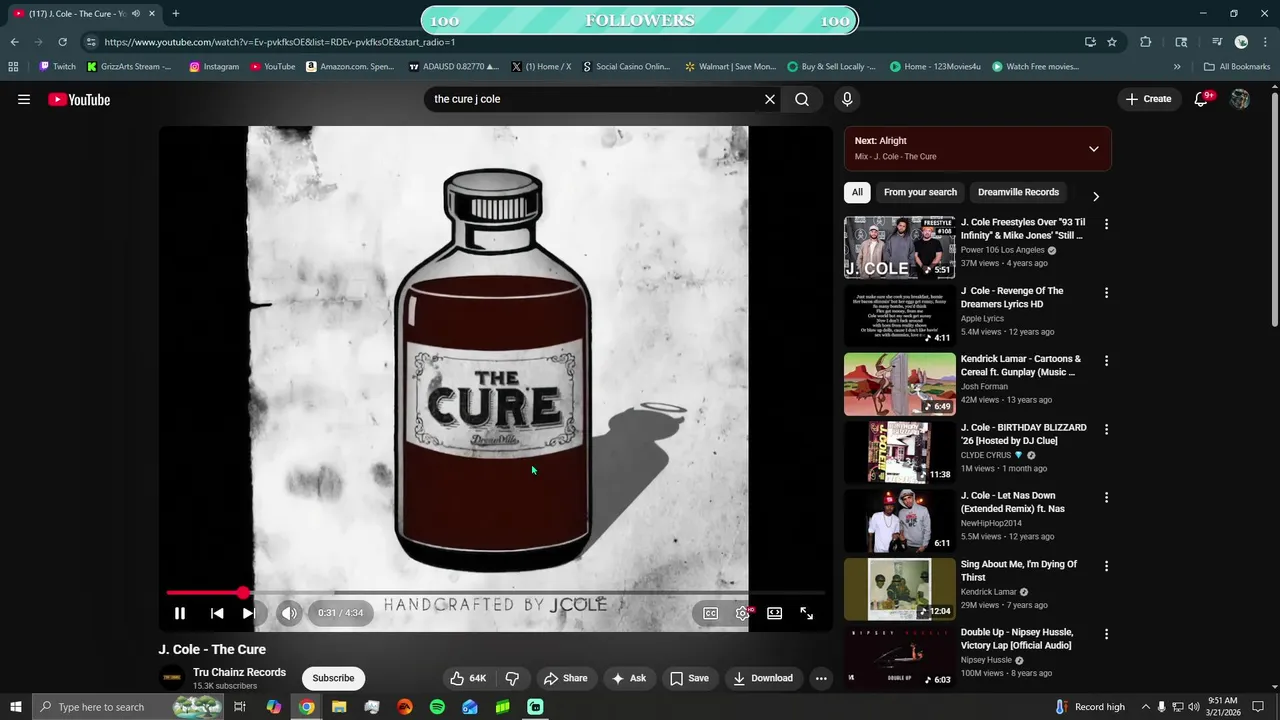
Task: Open a new Chrome tab
Action: point(176,14)
